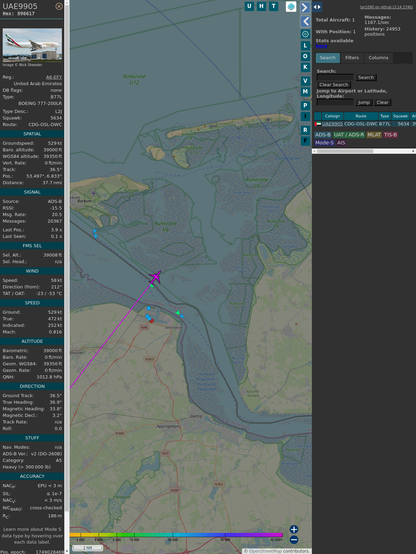Click the aircraft table horizontal scrollbar
This screenshot has height=554, width=416.
point(364,151)
